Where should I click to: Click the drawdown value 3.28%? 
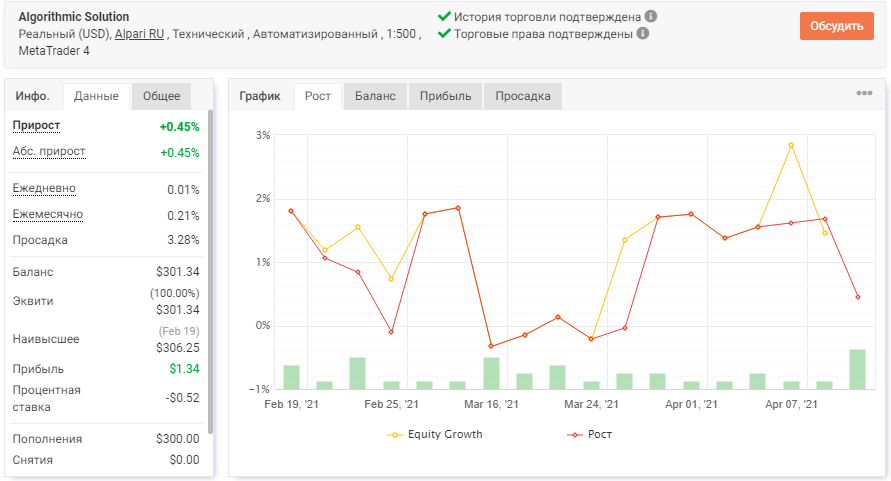pyautogui.click(x=183, y=240)
